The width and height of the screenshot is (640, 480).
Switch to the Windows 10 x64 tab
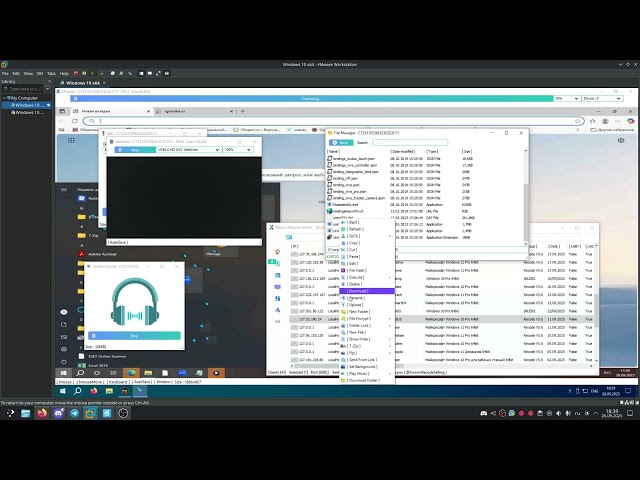click(x=83, y=83)
